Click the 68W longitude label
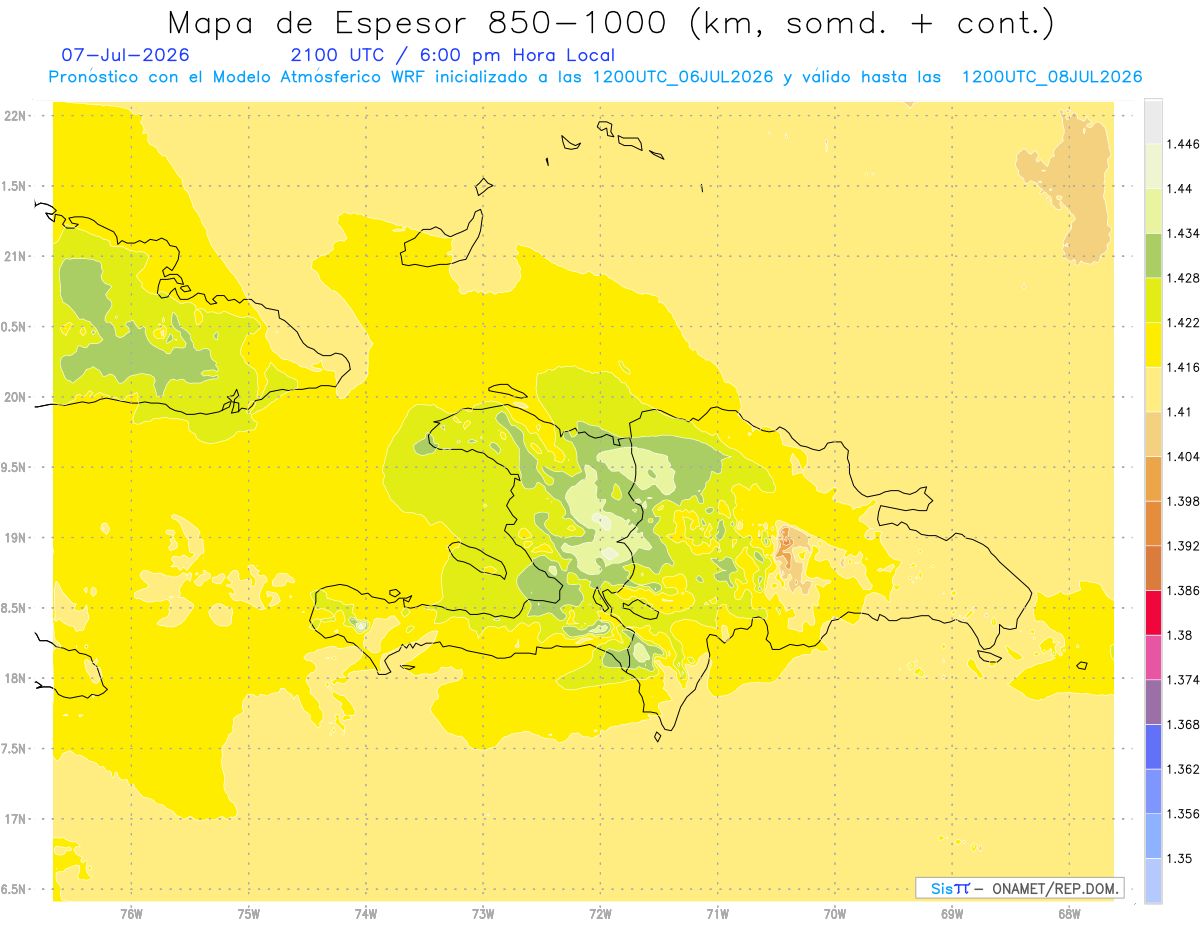Screen dimensions: 1200x927 pos(1069,913)
